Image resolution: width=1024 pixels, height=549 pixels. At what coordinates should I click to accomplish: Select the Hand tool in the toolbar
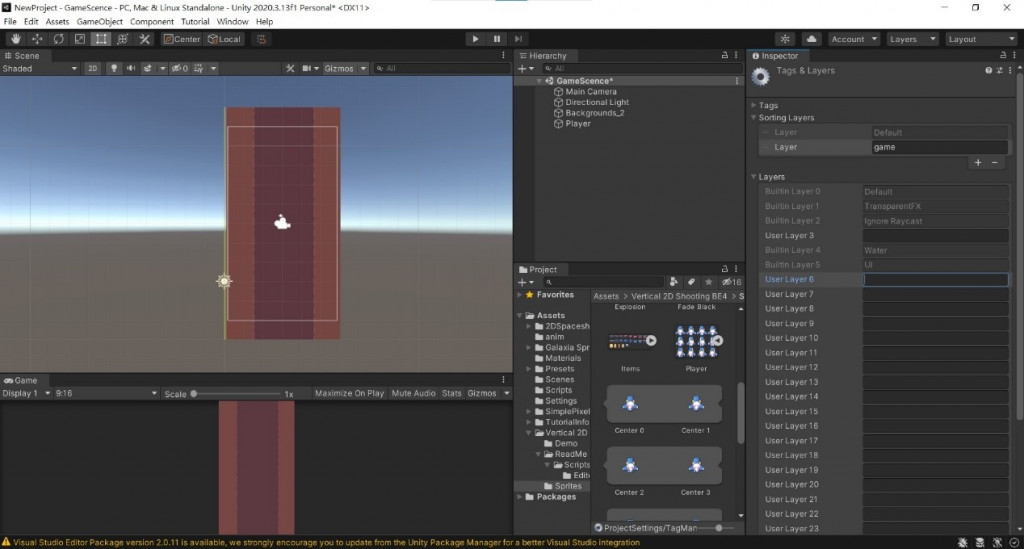(x=16, y=39)
